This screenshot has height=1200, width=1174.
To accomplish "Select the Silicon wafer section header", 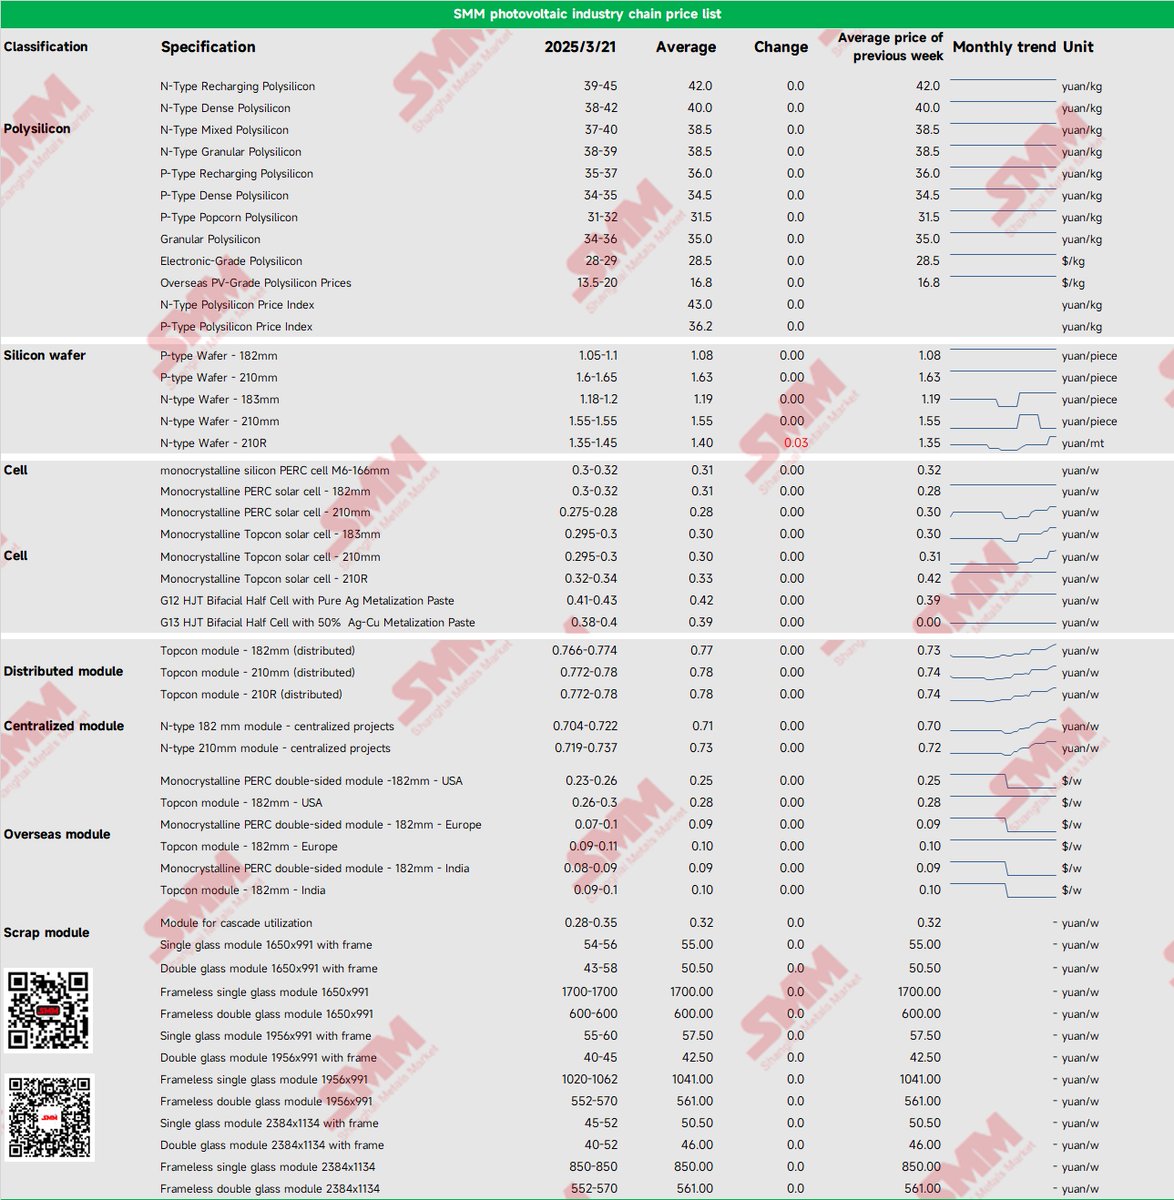I will click(x=44, y=355).
